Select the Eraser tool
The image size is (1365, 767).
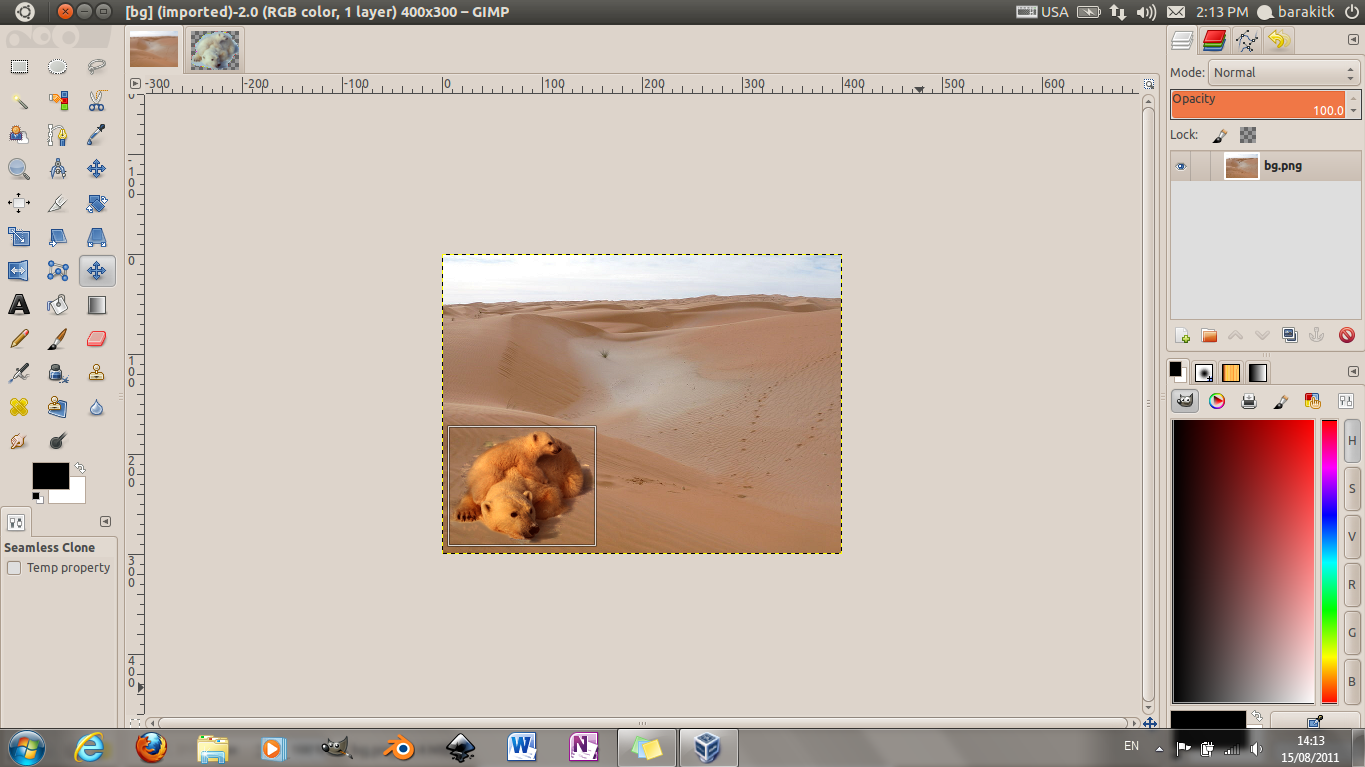[97, 339]
